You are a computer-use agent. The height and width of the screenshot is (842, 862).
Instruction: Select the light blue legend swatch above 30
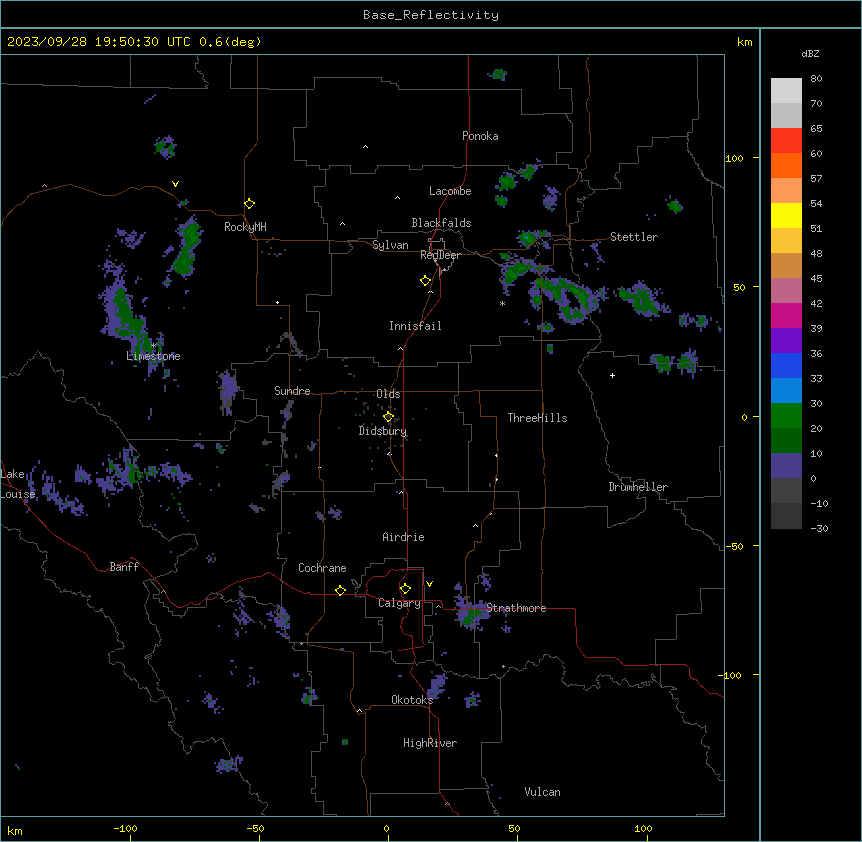786,390
